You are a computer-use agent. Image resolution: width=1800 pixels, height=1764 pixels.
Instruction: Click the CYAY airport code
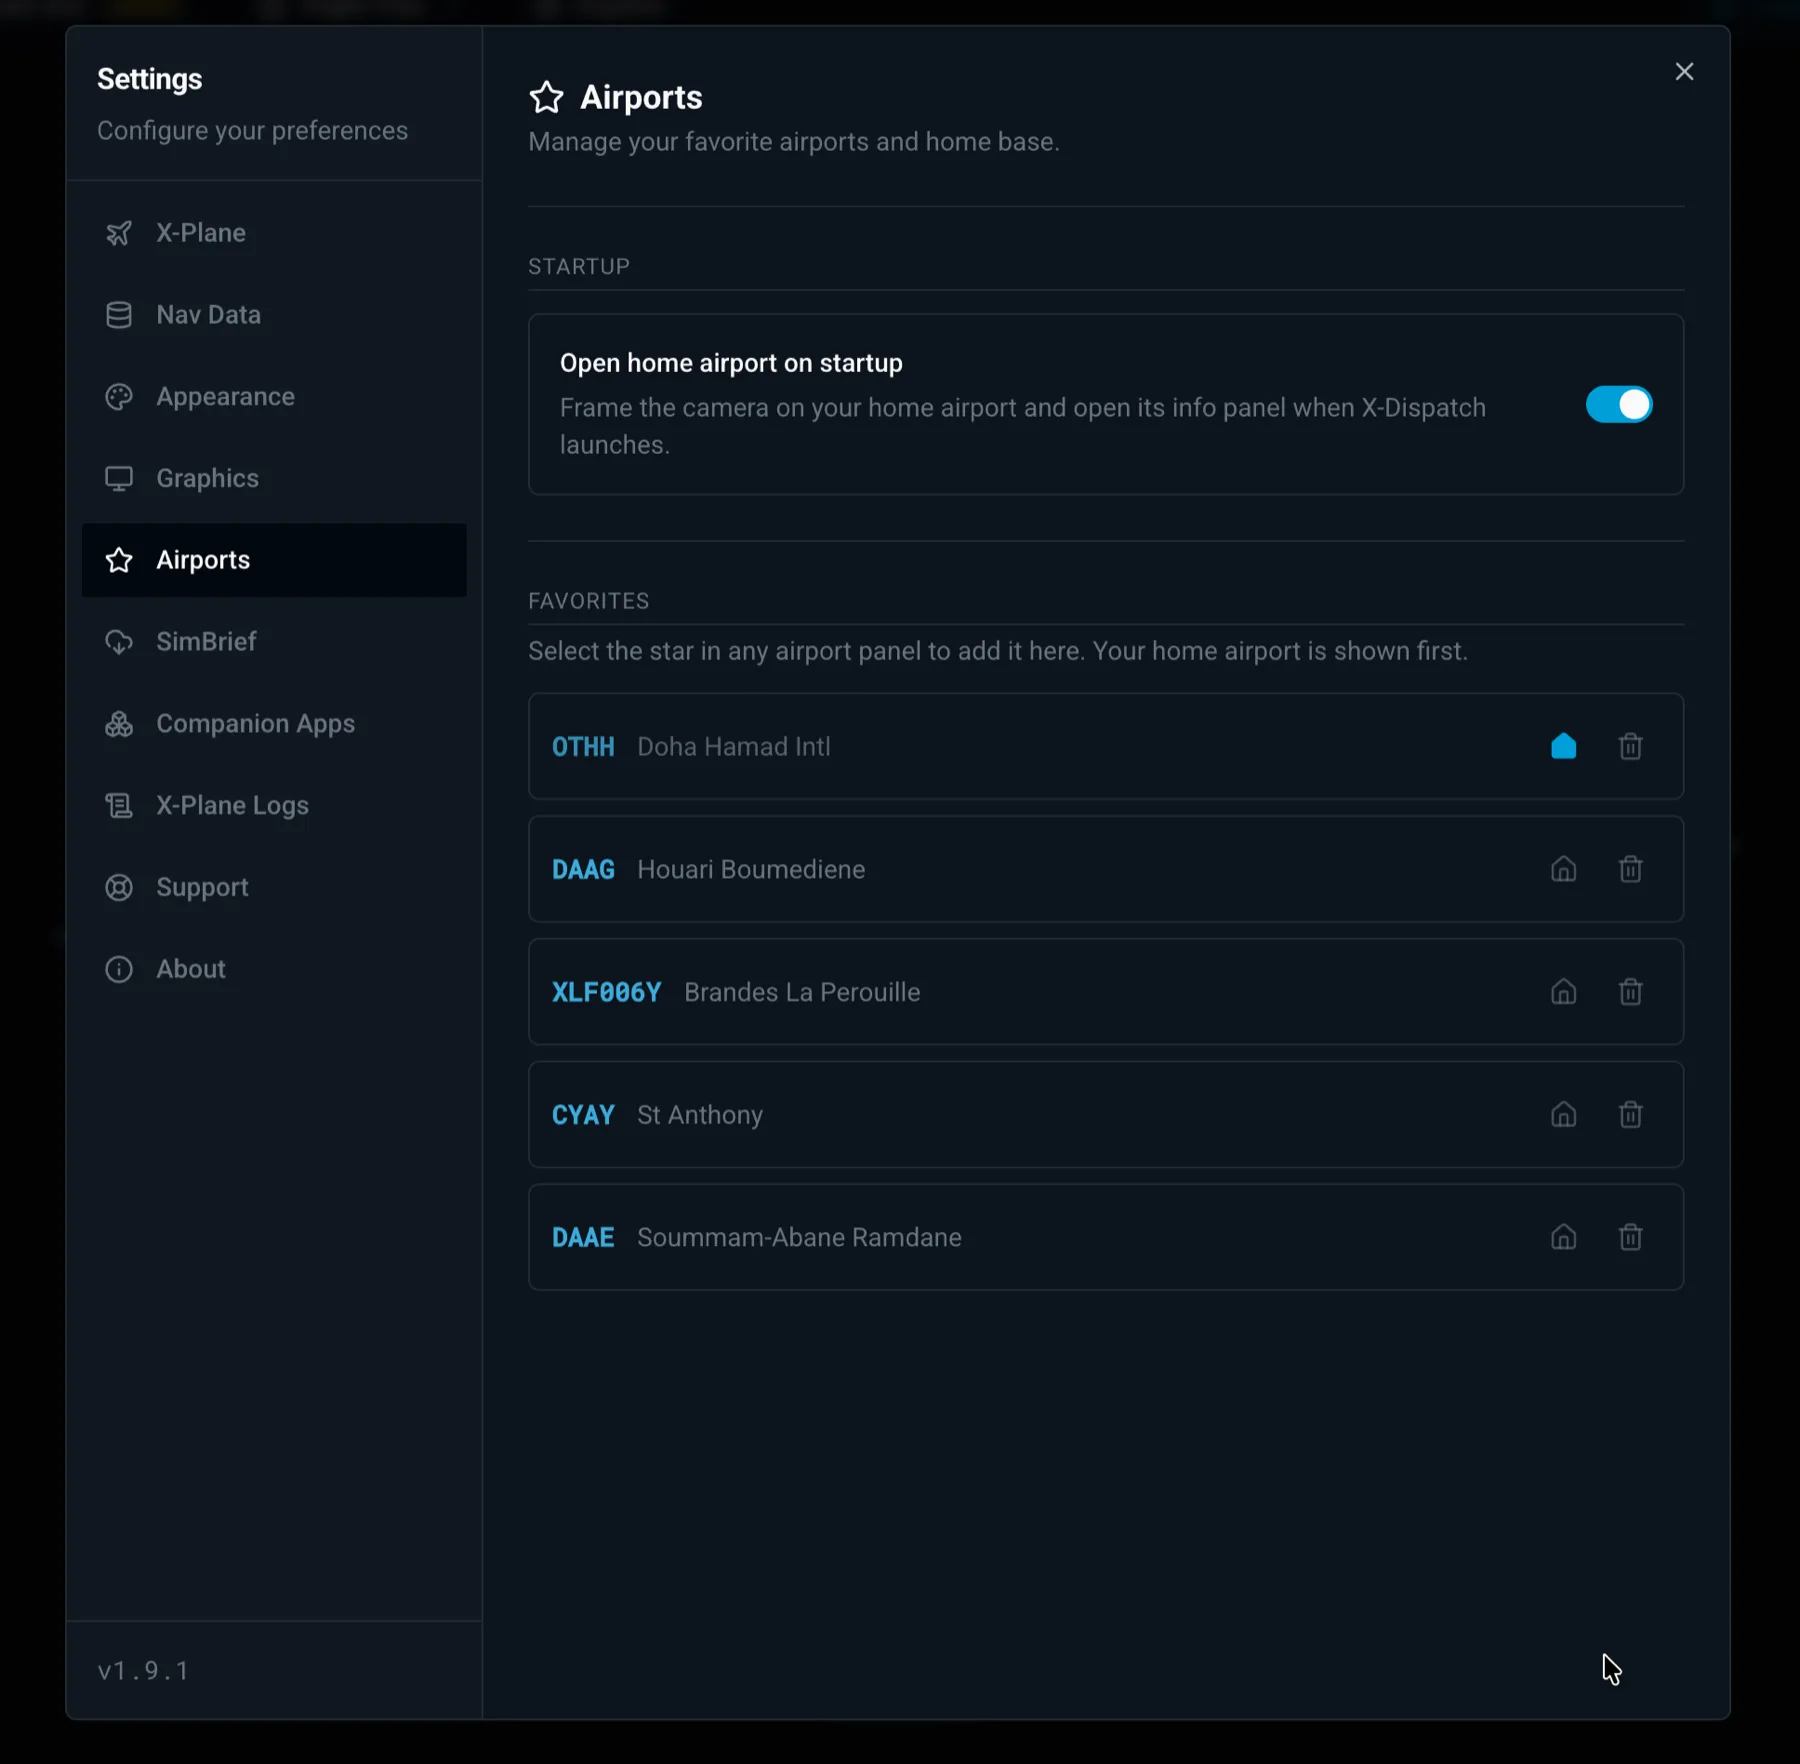pyautogui.click(x=583, y=1115)
